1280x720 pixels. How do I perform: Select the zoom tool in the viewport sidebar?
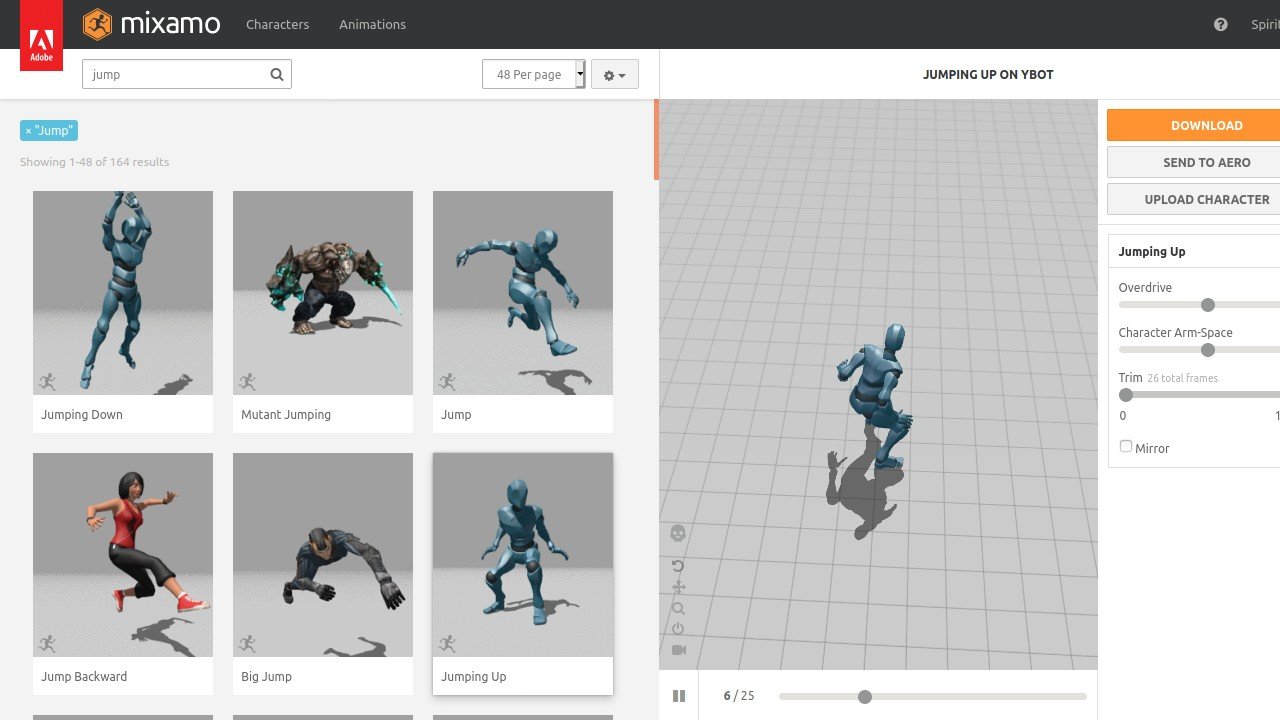point(679,608)
